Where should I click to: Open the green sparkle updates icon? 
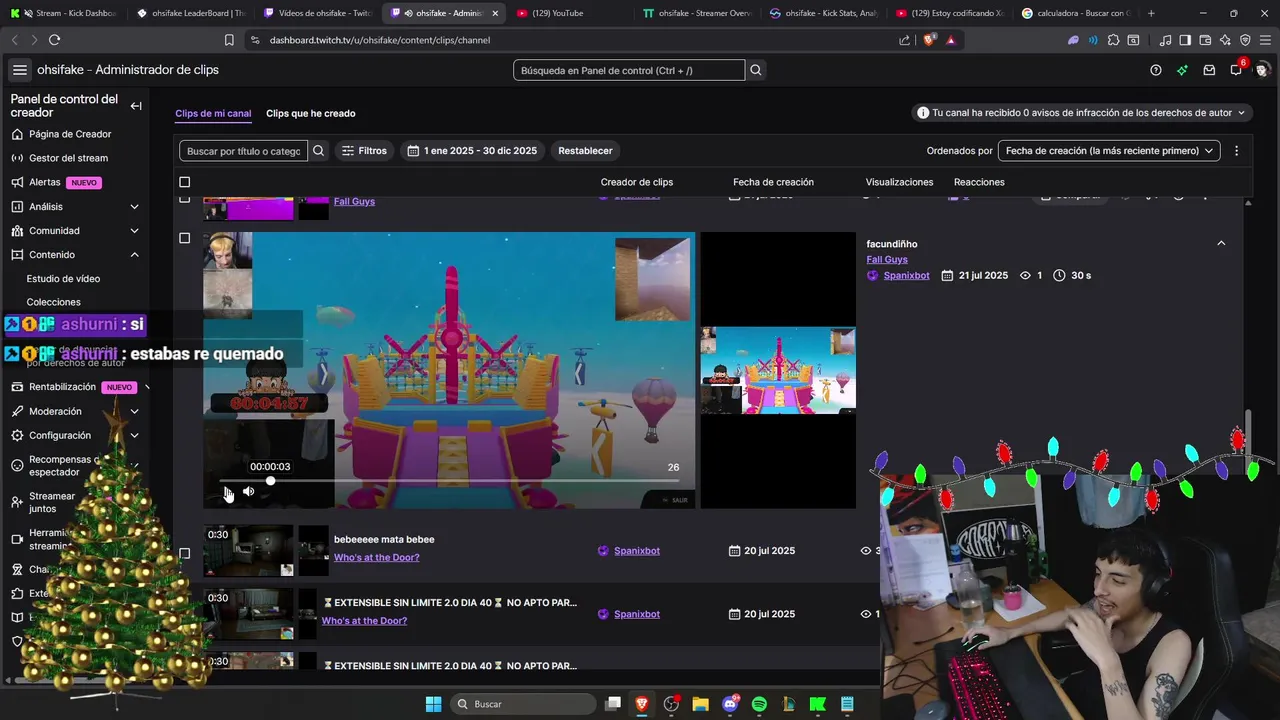[x=1182, y=70]
